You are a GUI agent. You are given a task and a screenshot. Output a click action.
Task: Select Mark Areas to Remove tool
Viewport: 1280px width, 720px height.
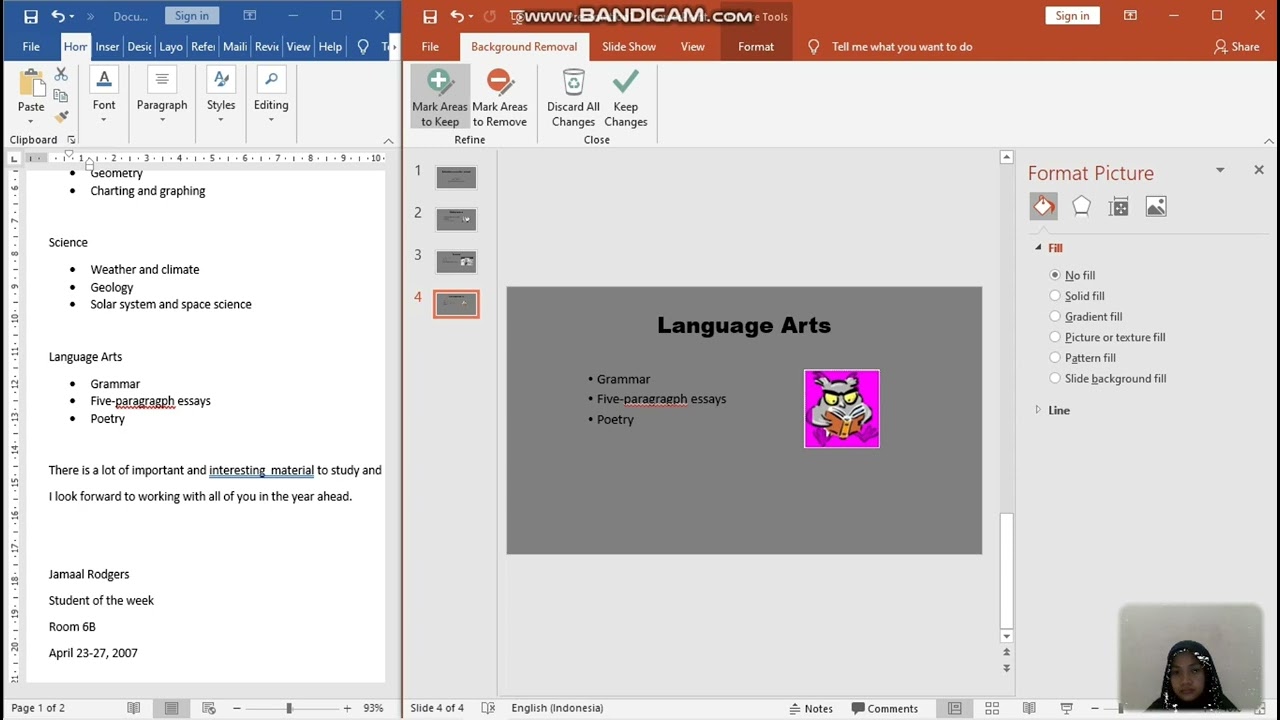click(499, 98)
